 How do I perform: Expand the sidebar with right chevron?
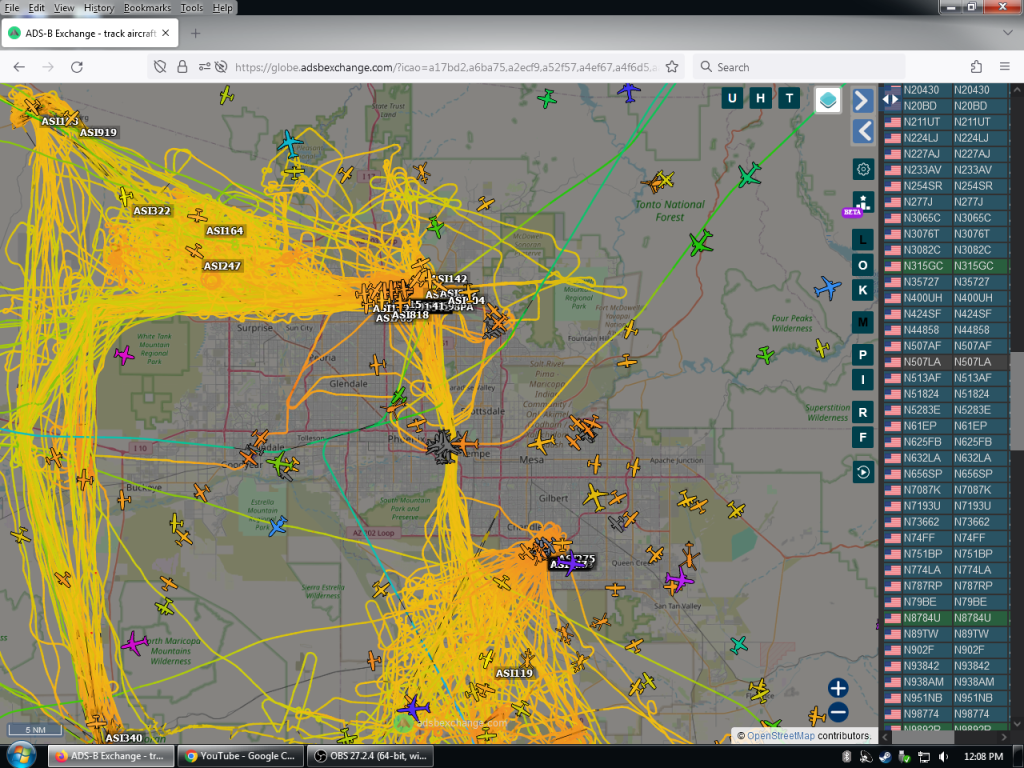click(863, 101)
